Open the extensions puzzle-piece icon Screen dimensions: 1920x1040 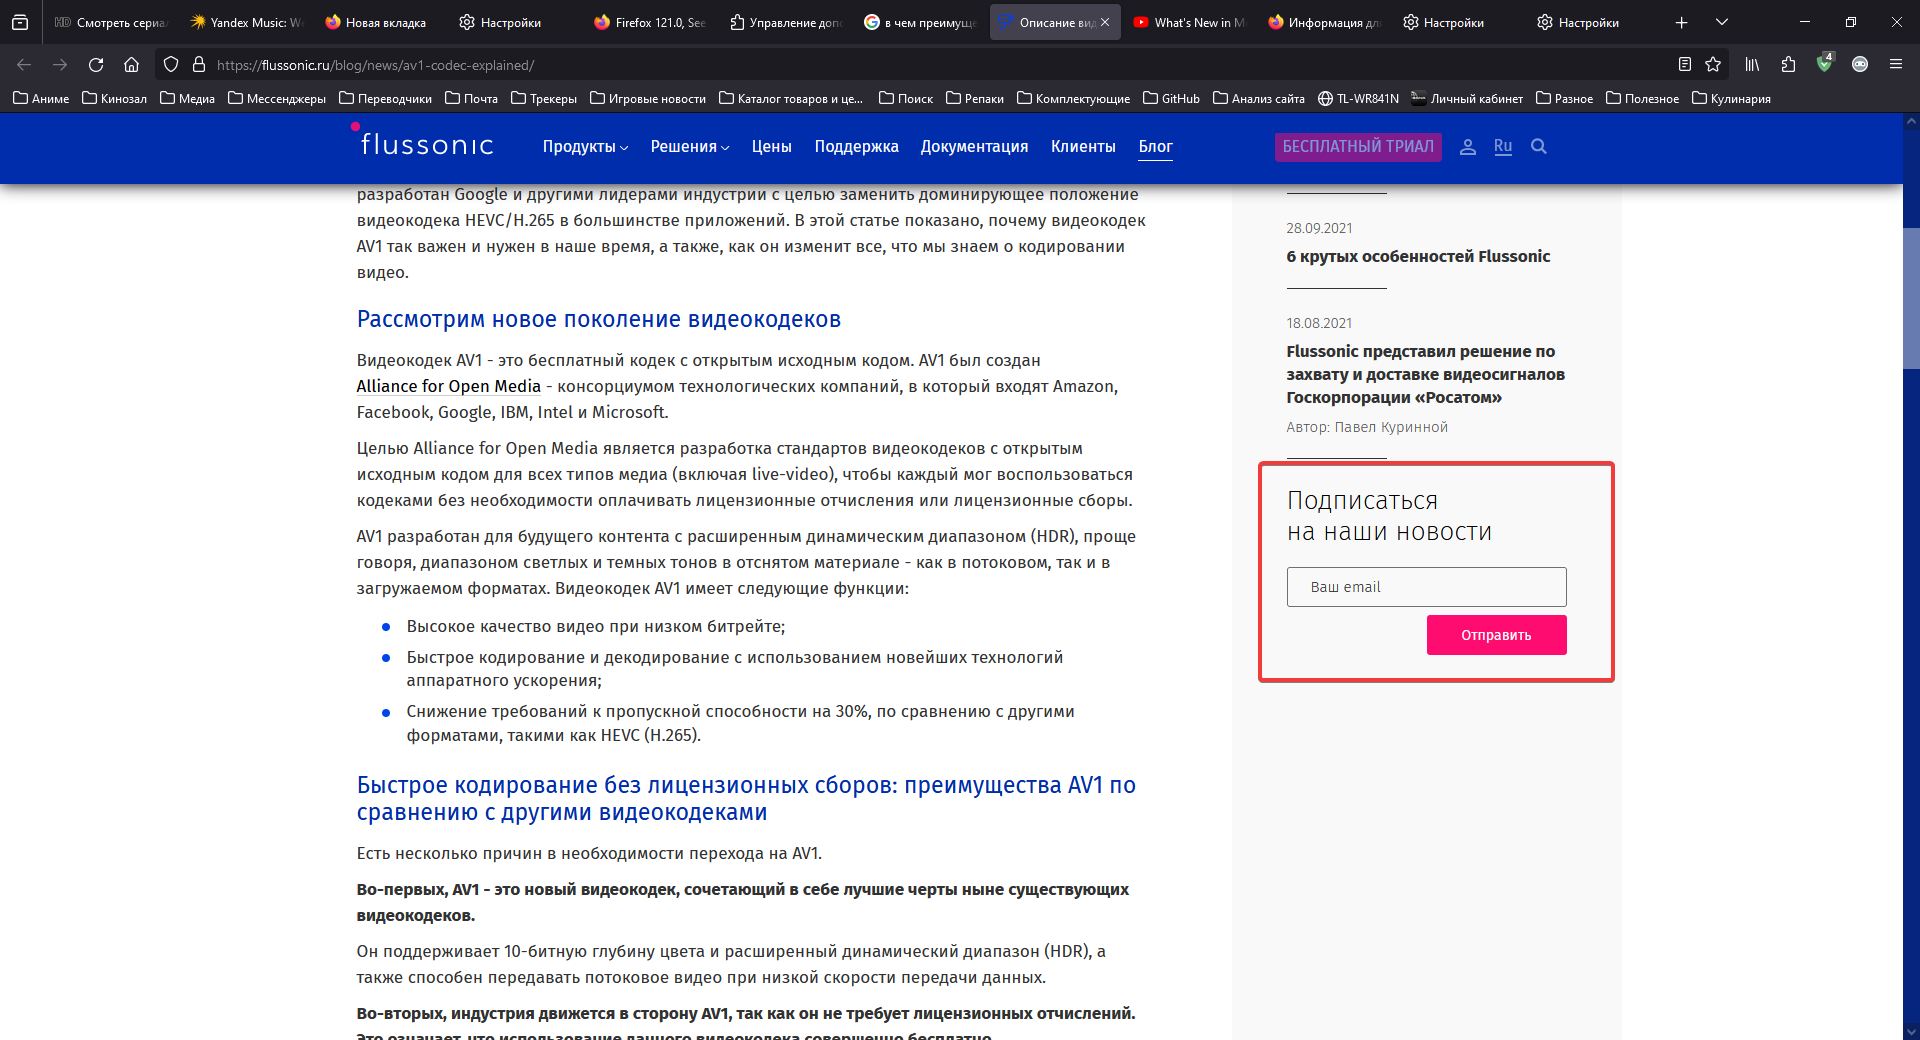pyautogui.click(x=1786, y=64)
